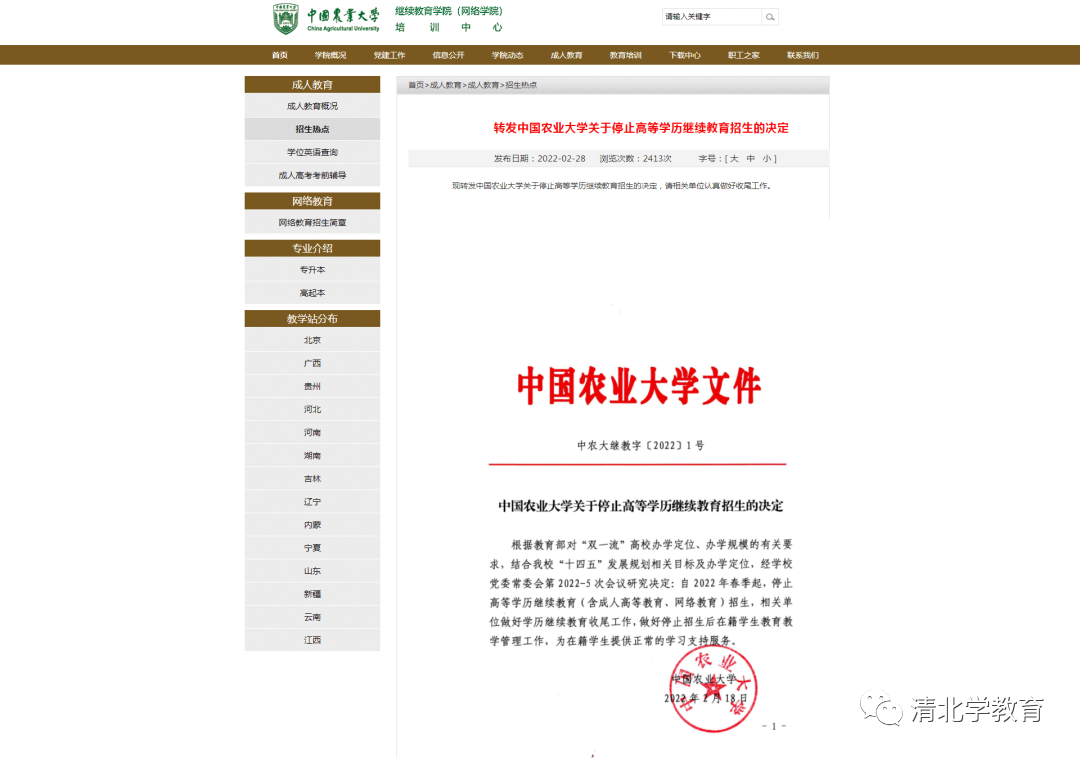The height and width of the screenshot is (758, 1080).
Task: Click the red document heading 中国农业大学文件
Action: point(639,386)
